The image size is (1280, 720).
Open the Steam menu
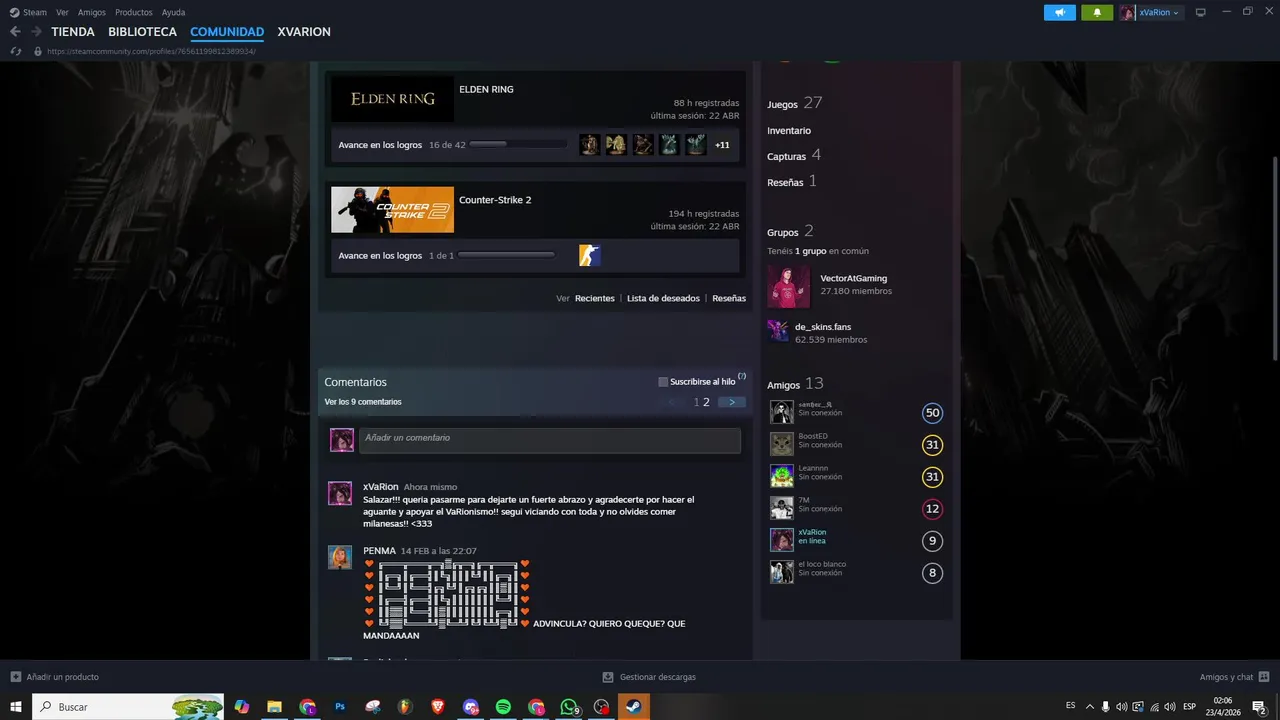tap(28, 12)
